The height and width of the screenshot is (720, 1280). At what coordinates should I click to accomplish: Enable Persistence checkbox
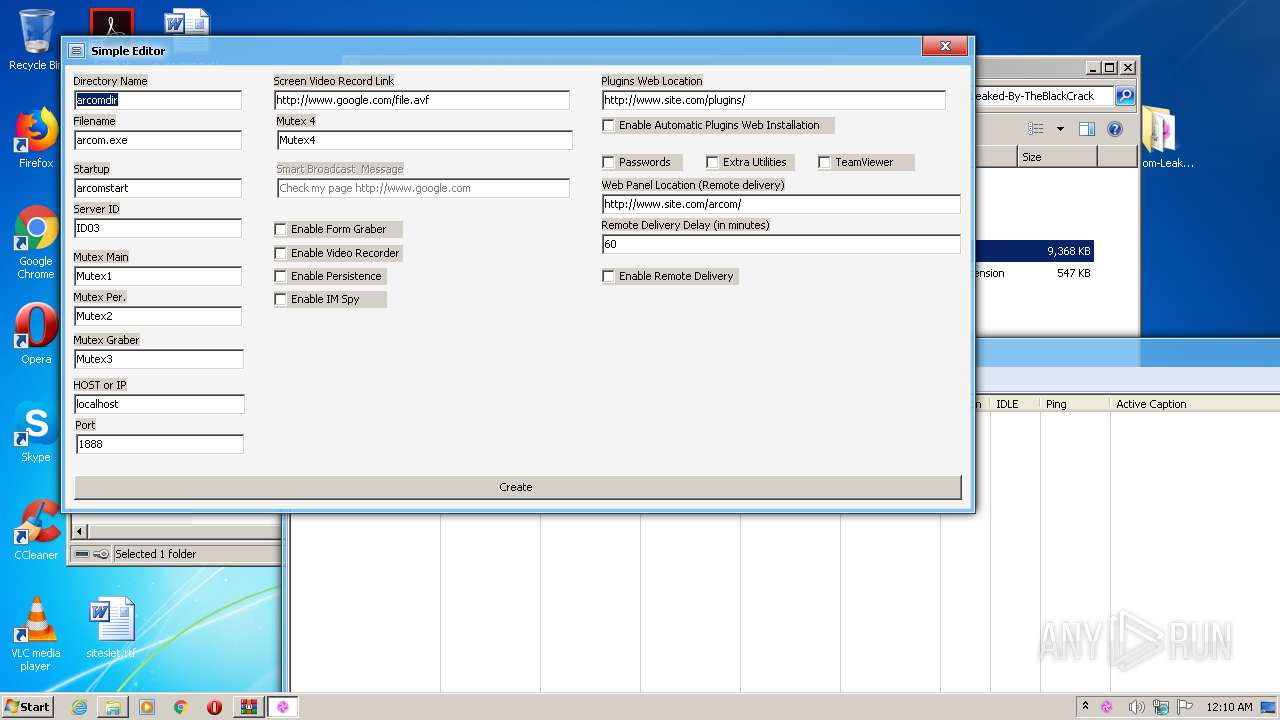280,276
